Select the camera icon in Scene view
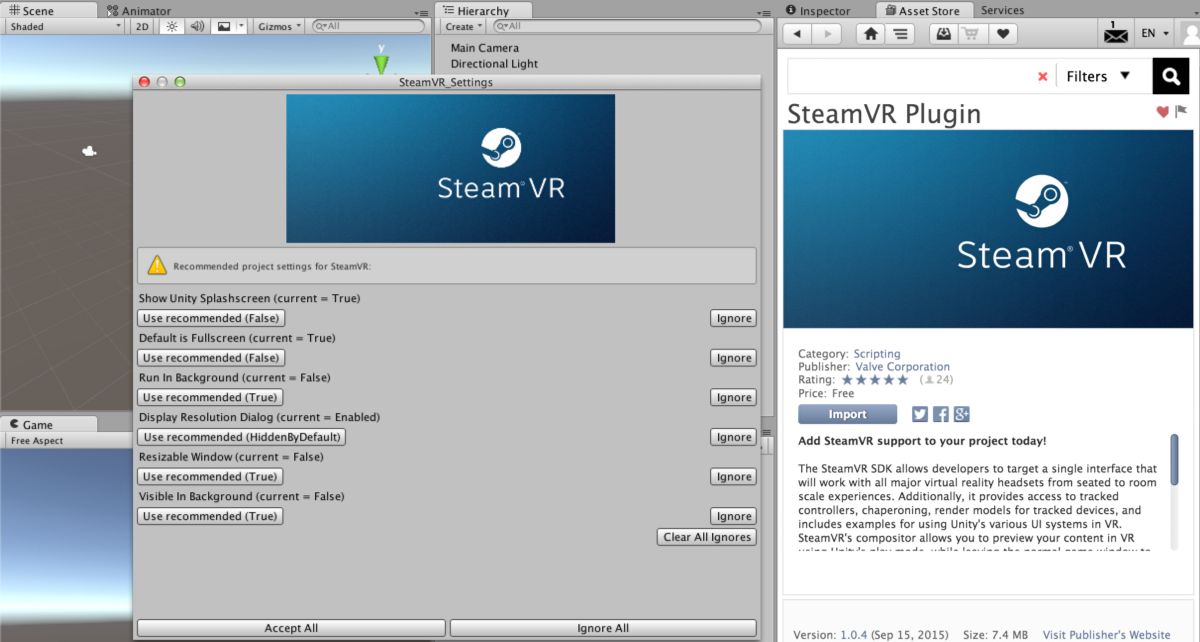1200x642 pixels. coord(90,151)
